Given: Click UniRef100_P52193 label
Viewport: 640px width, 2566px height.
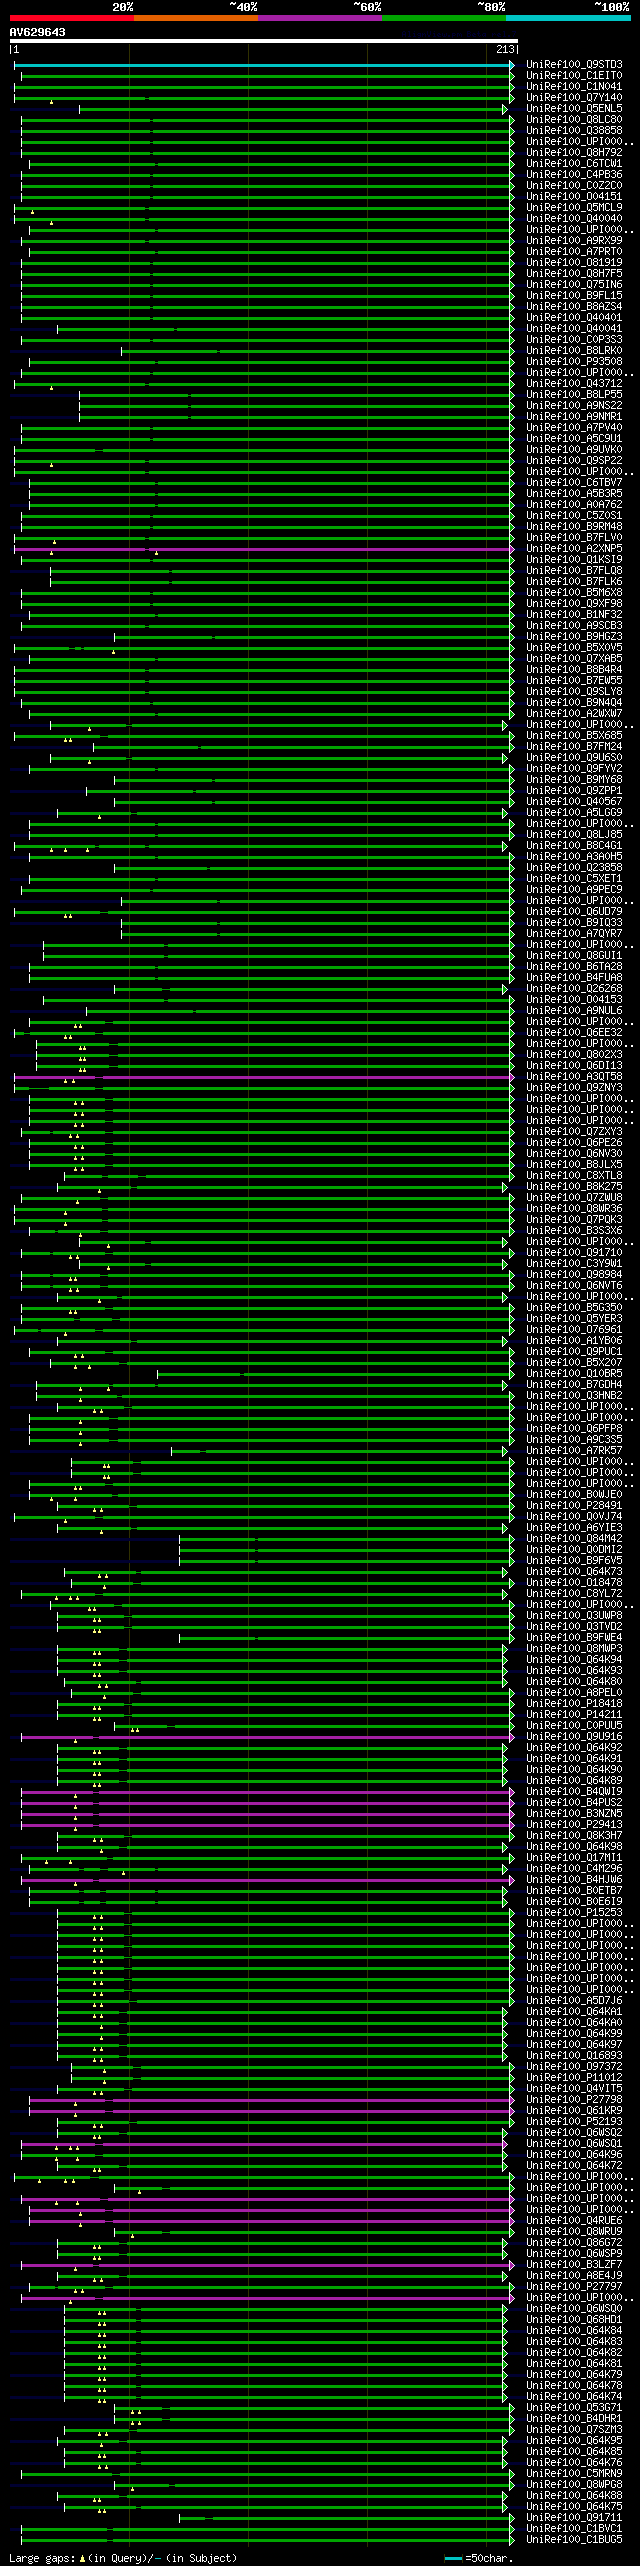Looking at the screenshot, I should 574,2121.
